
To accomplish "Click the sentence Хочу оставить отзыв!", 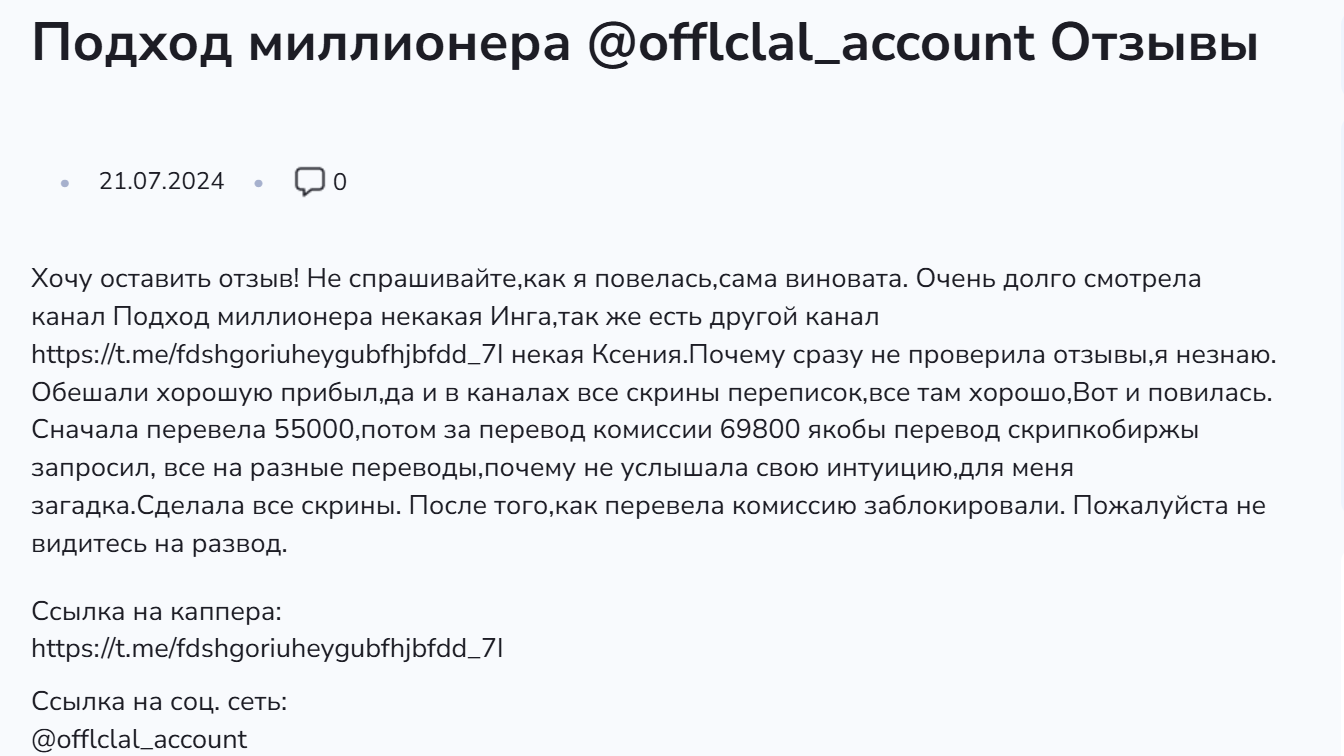I will [x=163, y=279].
